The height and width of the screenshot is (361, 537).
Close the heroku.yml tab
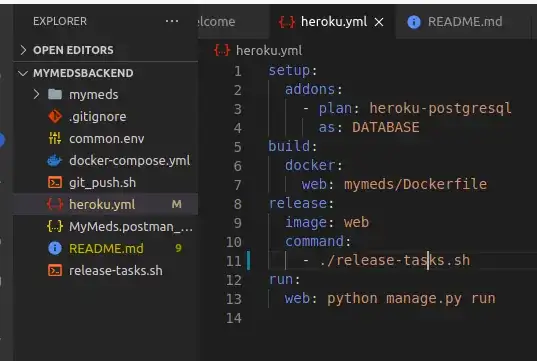379,22
